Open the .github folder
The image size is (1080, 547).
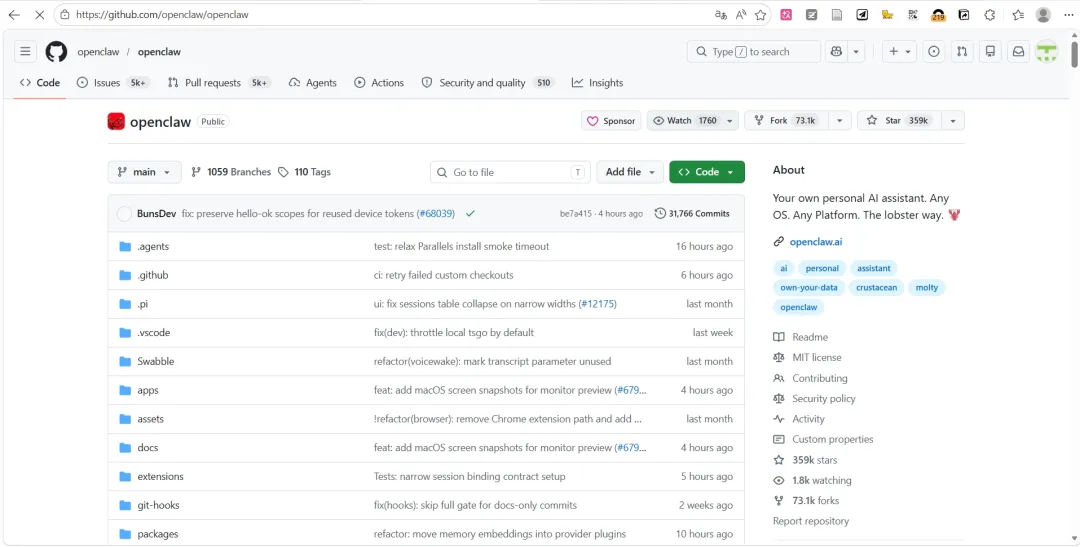click(152, 275)
